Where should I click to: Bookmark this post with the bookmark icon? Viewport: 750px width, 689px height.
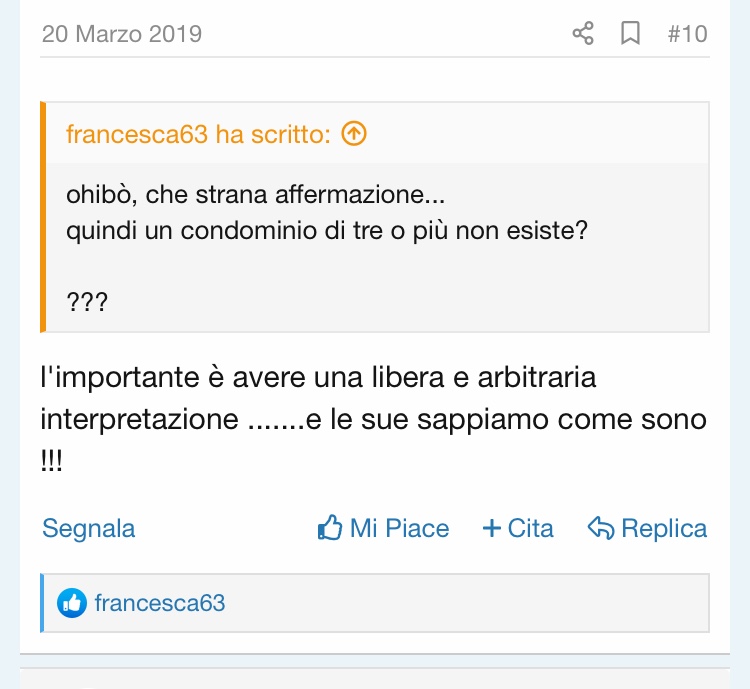[630, 33]
